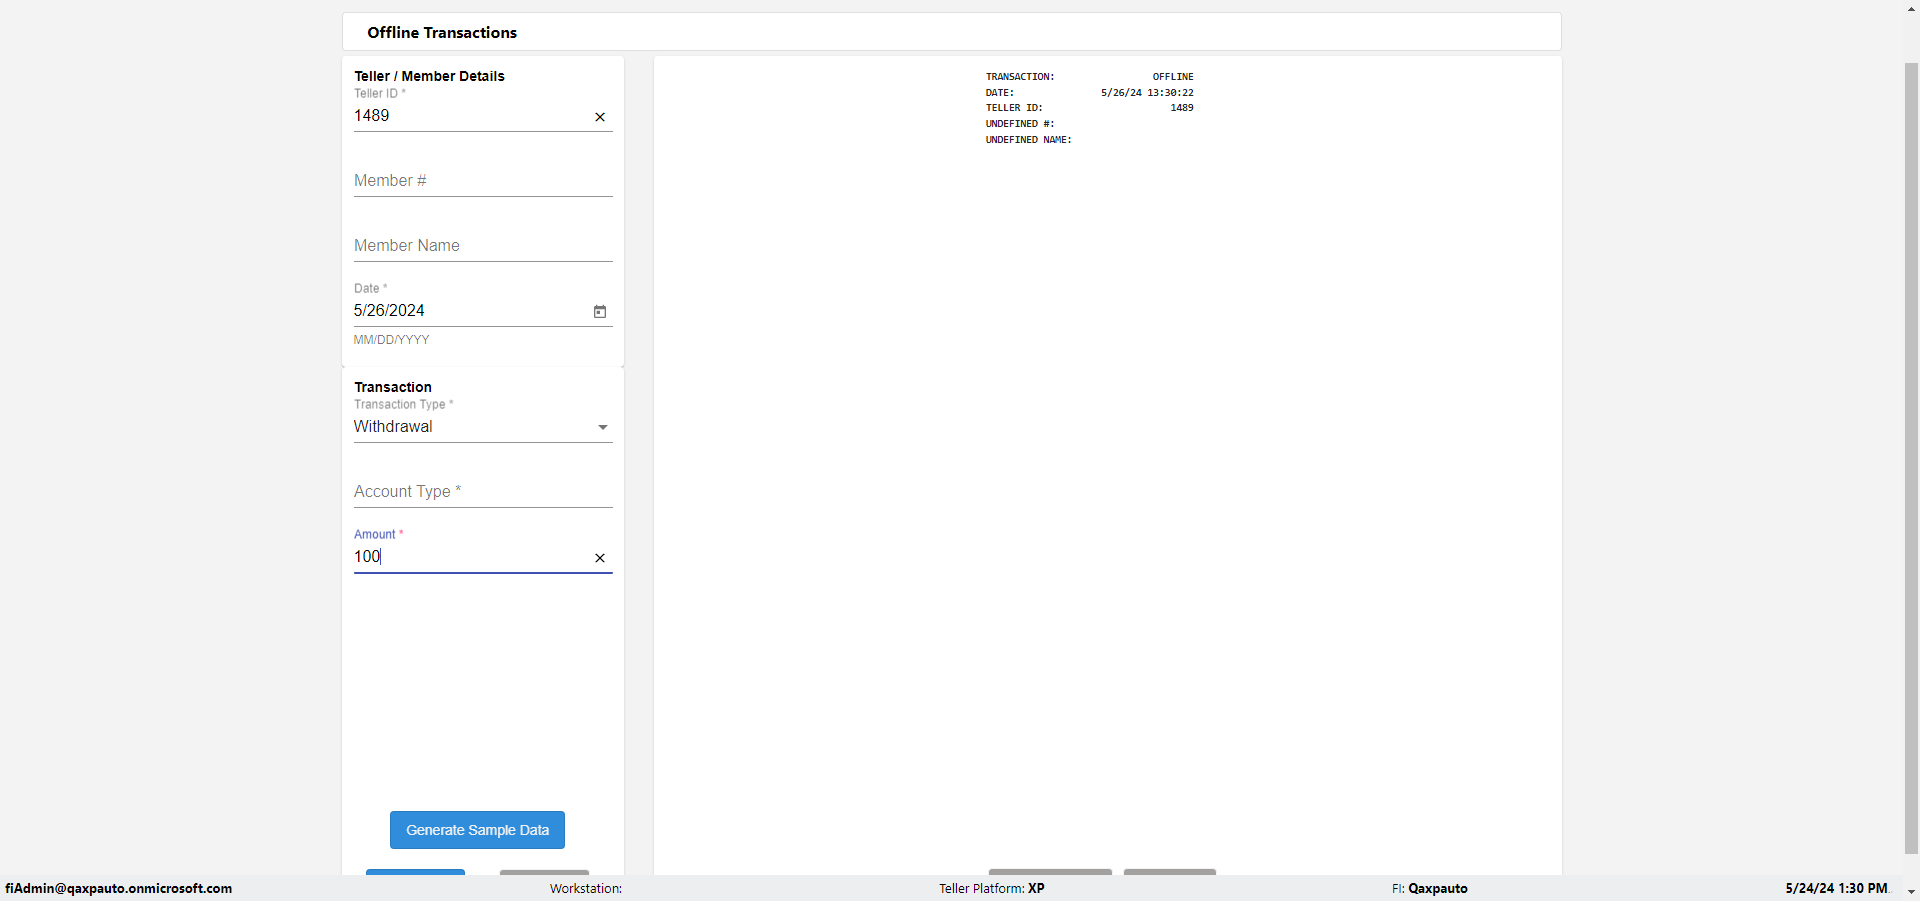The width and height of the screenshot is (1920, 901).
Task: Click the scroll up arrow in the scrollbar
Action: [x=1911, y=9]
